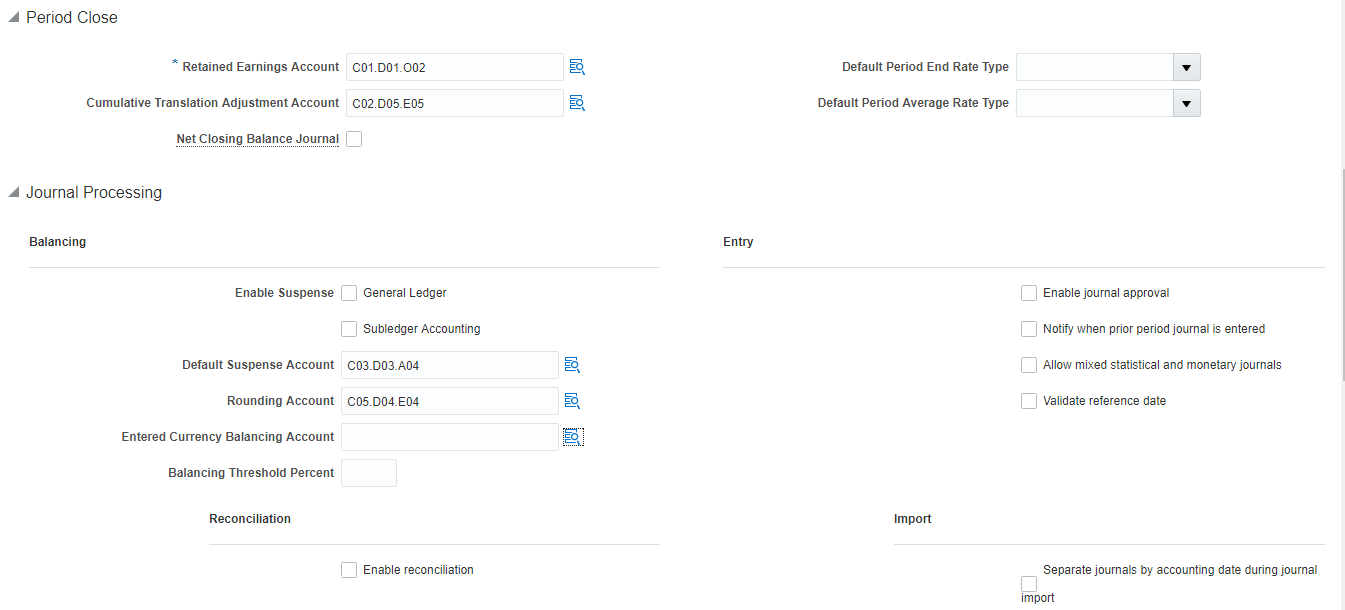The width and height of the screenshot is (1345, 610).
Task: Toggle Validate reference date checkbox
Action: [1029, 401]
